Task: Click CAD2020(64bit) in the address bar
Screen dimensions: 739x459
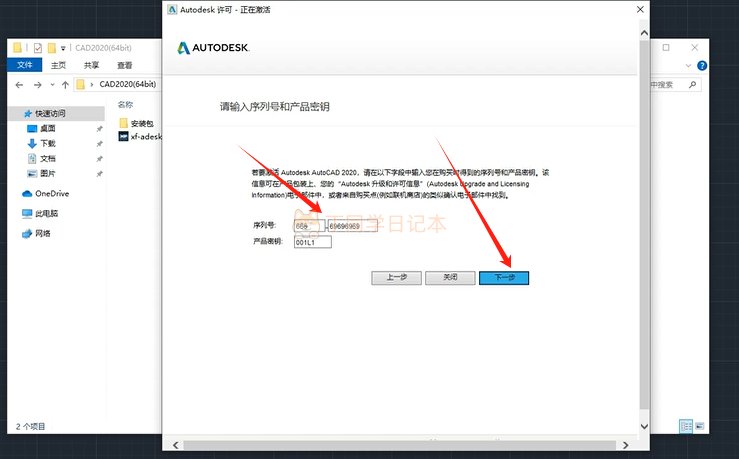Action: point(127,84)
